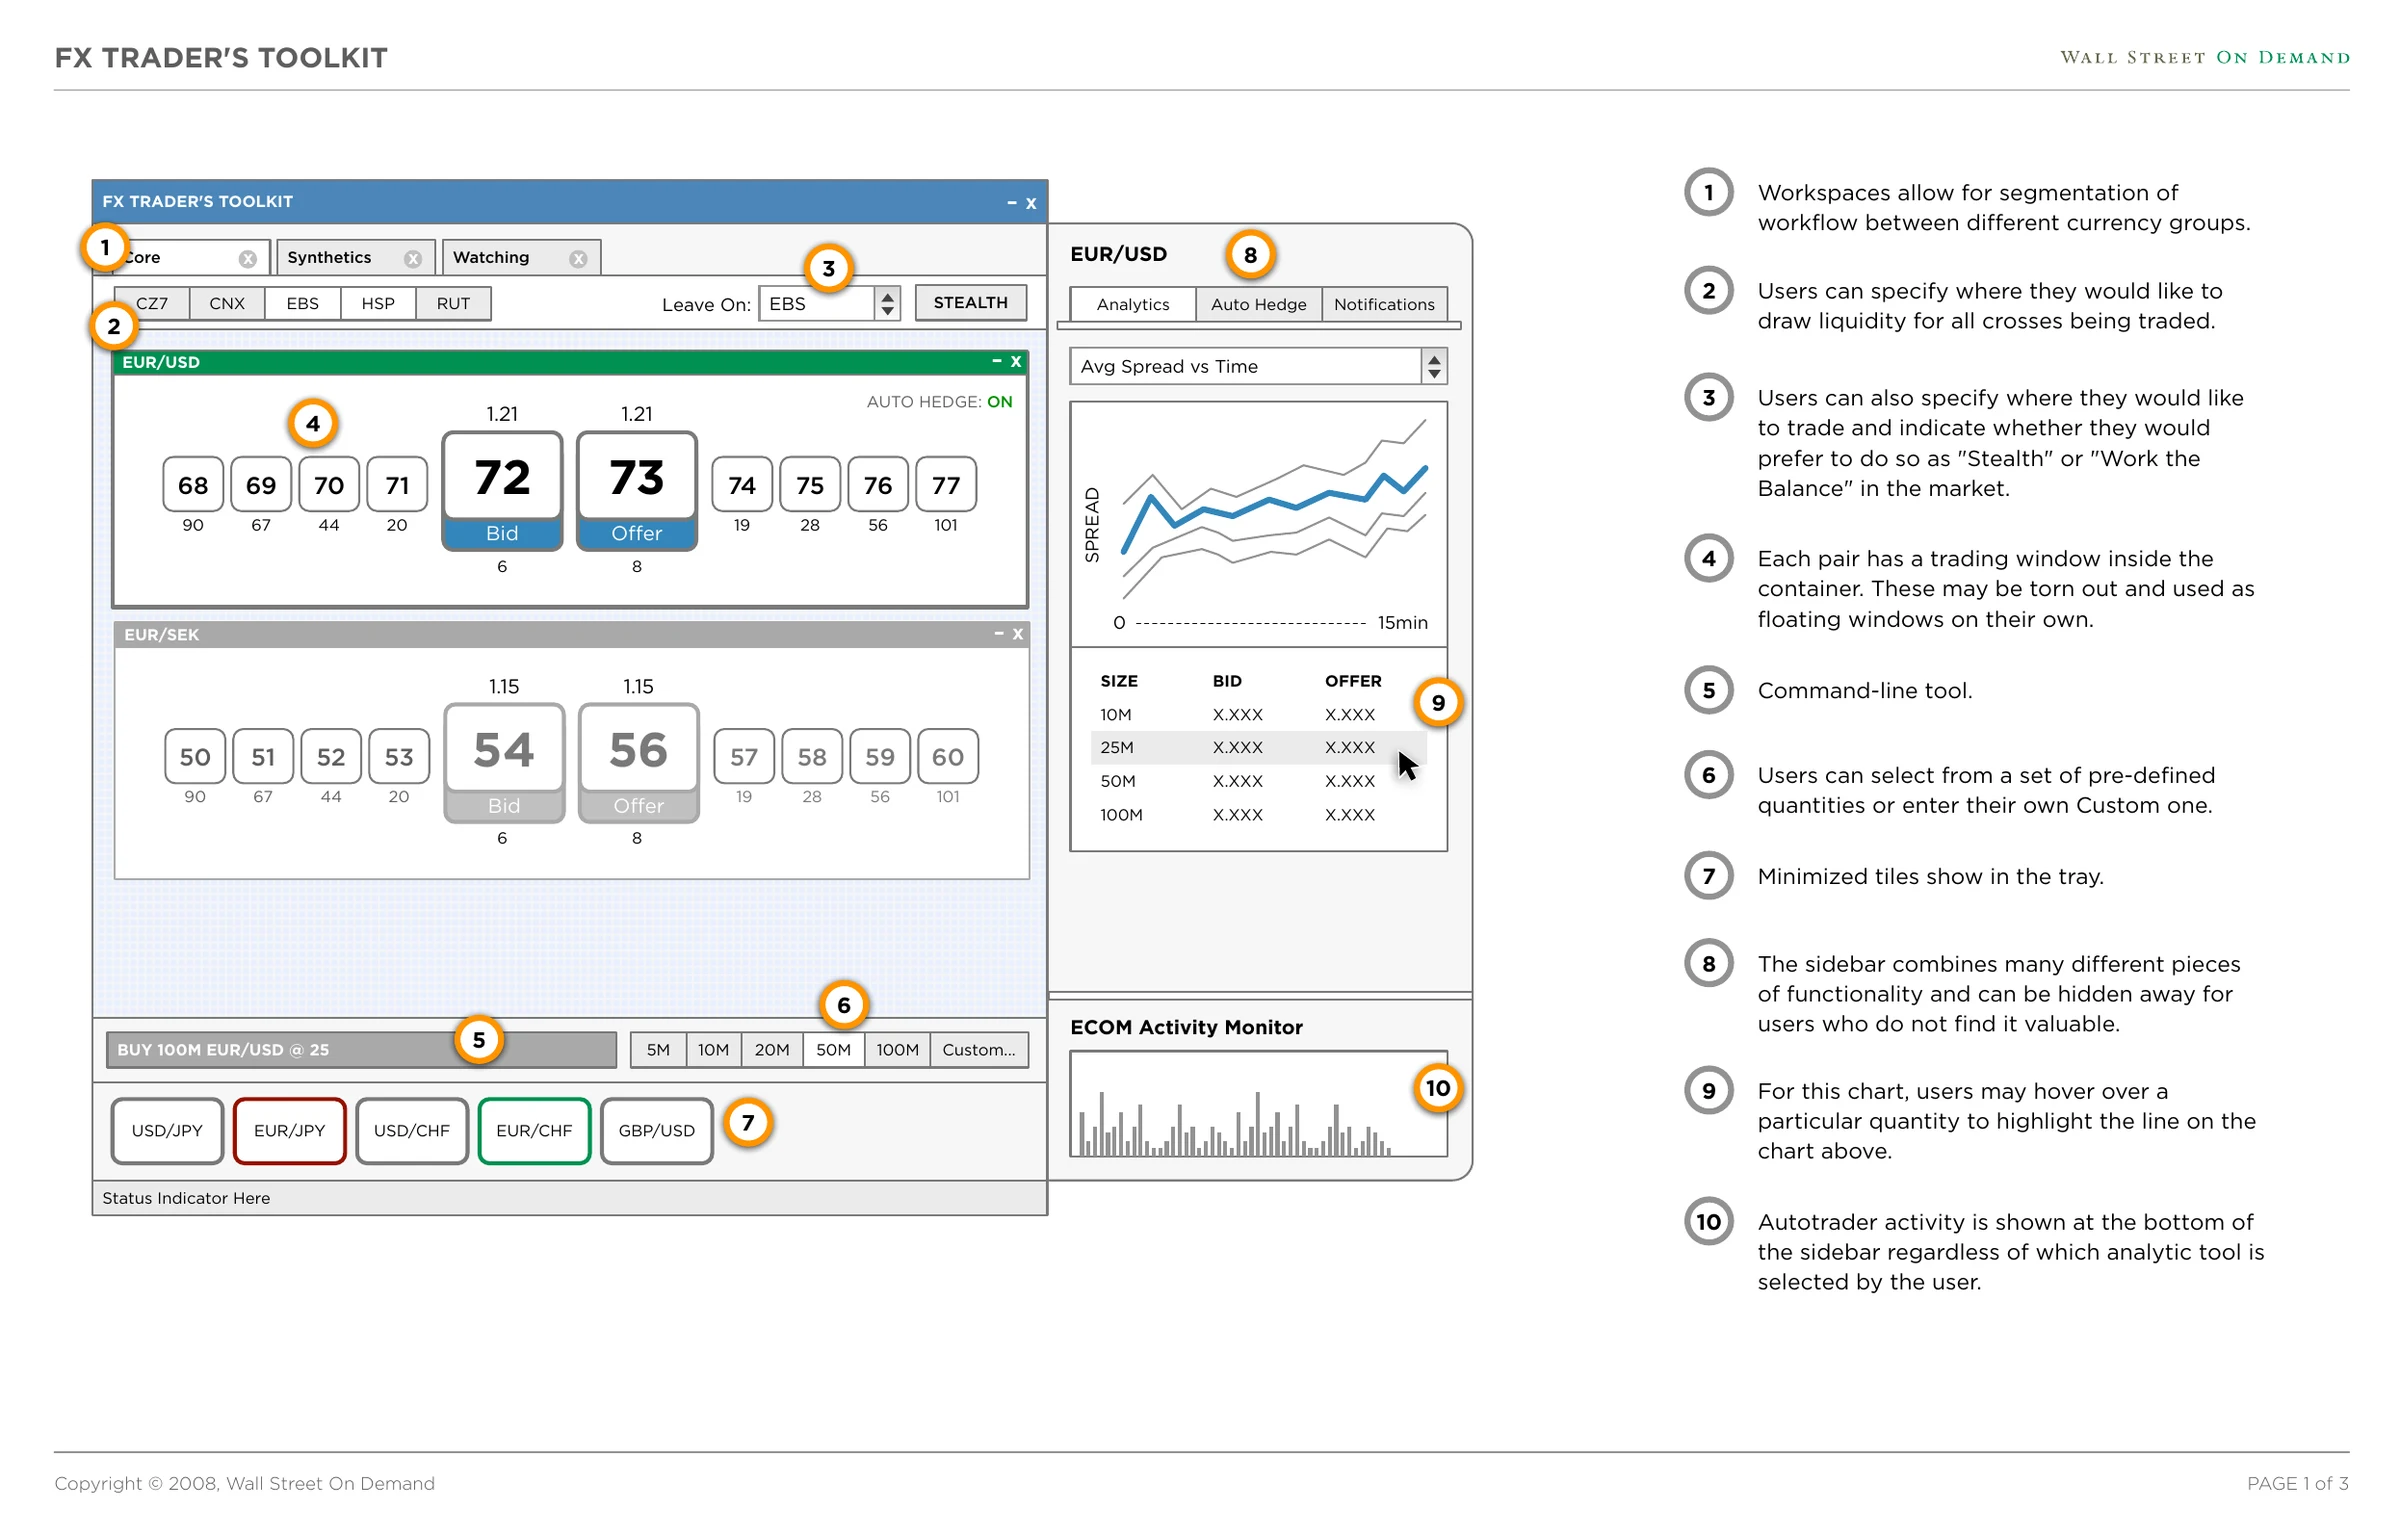Restore the minimized EUR/CHF tile
Image resolution: width=2400 pixels, height=1535 pixels.
pyautogui.click(x=534, y=1131)
